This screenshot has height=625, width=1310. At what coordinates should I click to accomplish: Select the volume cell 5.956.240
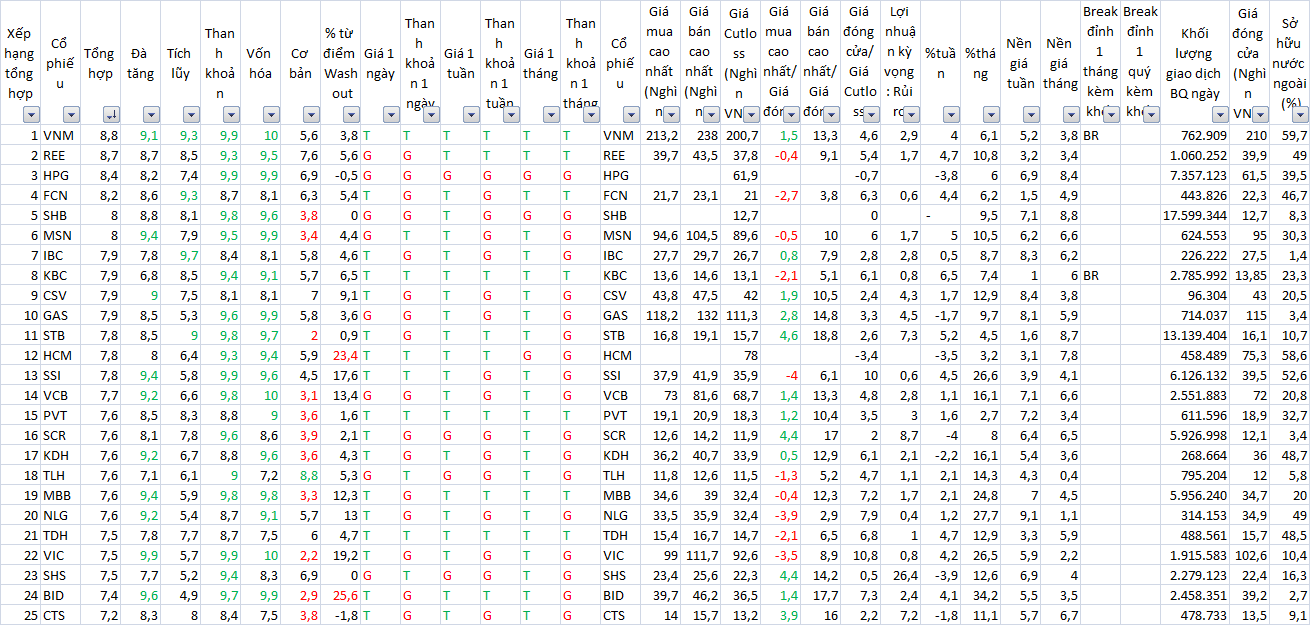(x=1196, y=495)
